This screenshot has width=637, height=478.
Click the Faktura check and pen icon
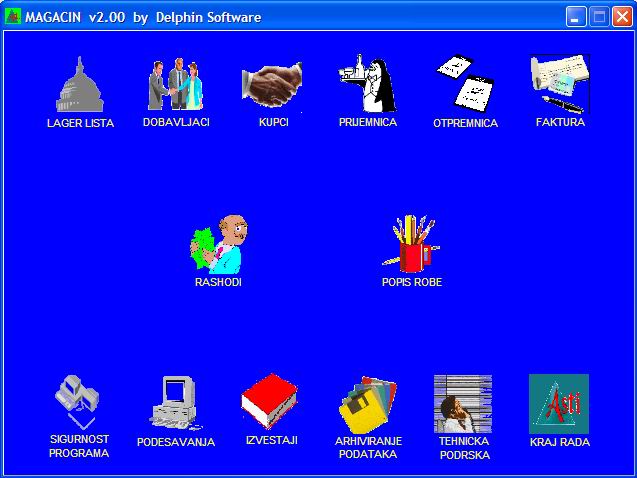pyautogui.click(x=560, y=84)
